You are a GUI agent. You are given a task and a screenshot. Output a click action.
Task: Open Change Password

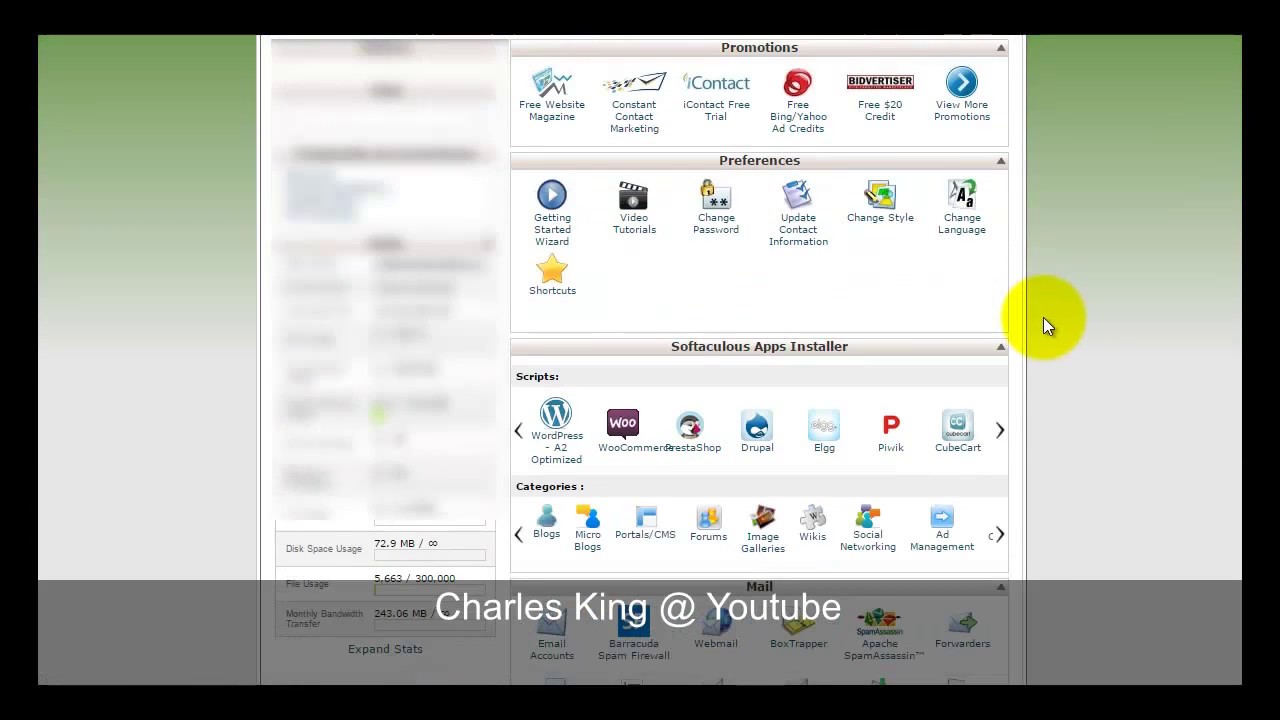[x=716, y=207]
